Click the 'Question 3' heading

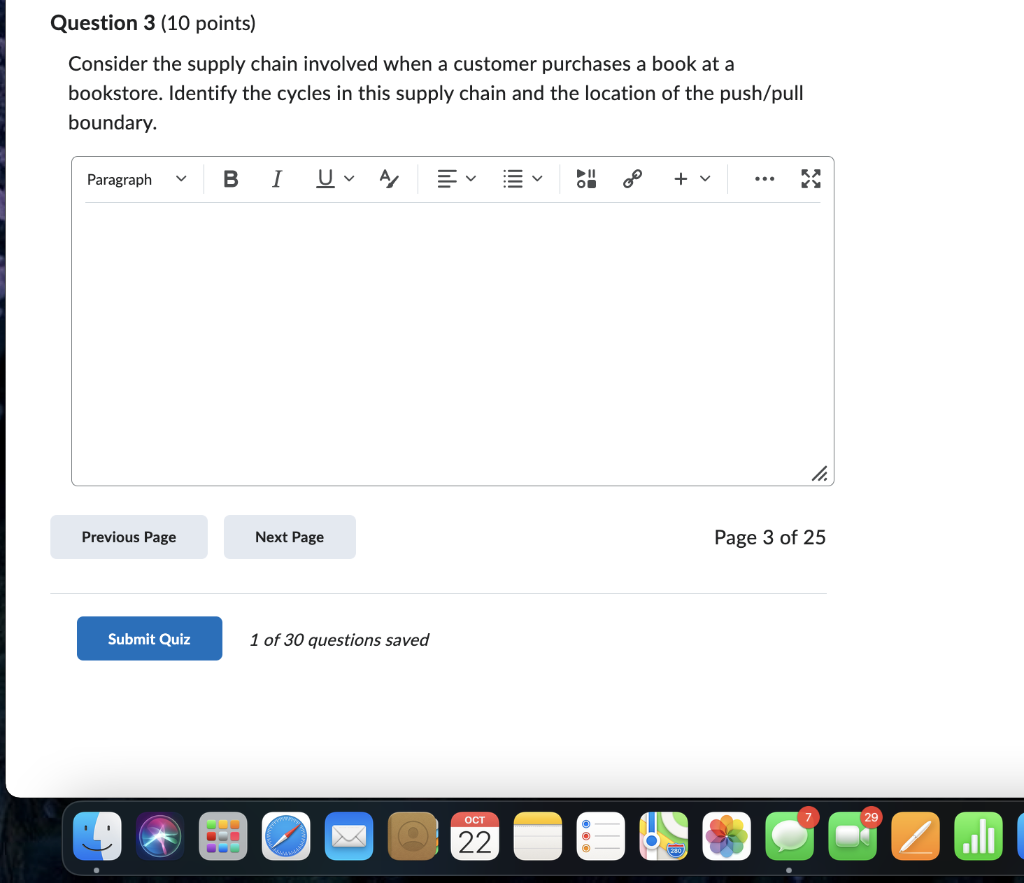103,23
